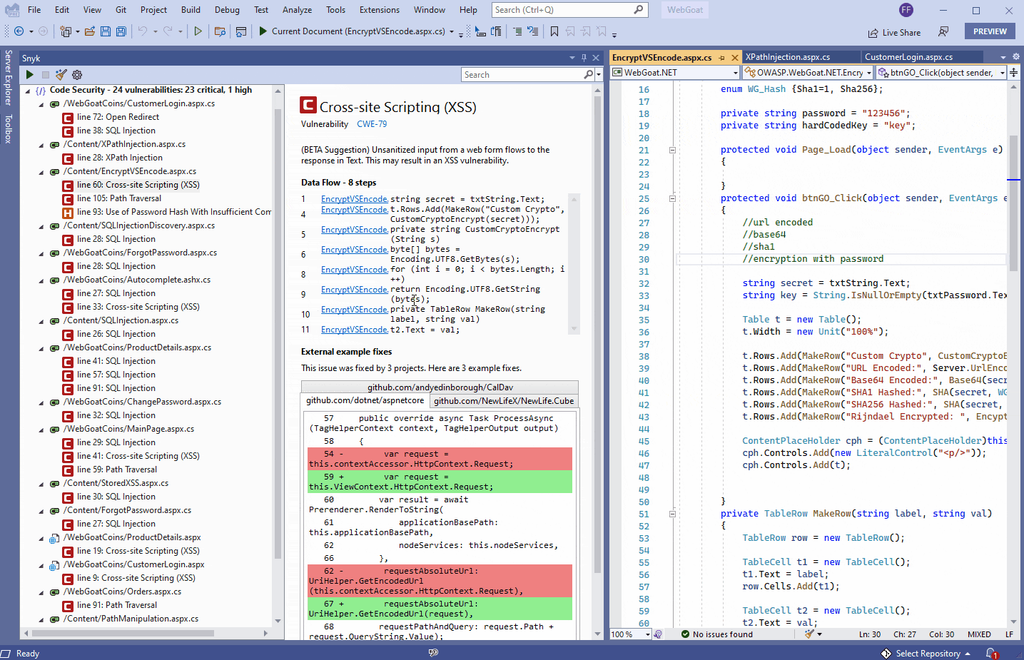The image size is (1024, 660).
Task: Run Snyk scan with the green play icon
Action: click(x=29, y=75)
